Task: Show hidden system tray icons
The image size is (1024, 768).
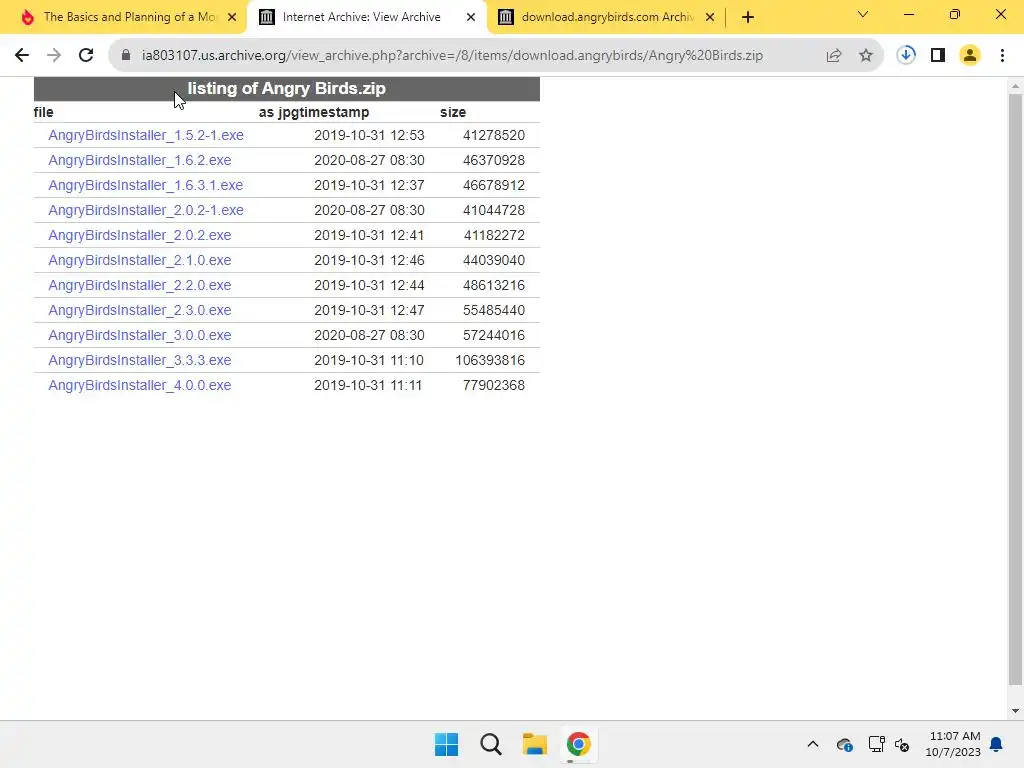Action: [x=813, y=744]
